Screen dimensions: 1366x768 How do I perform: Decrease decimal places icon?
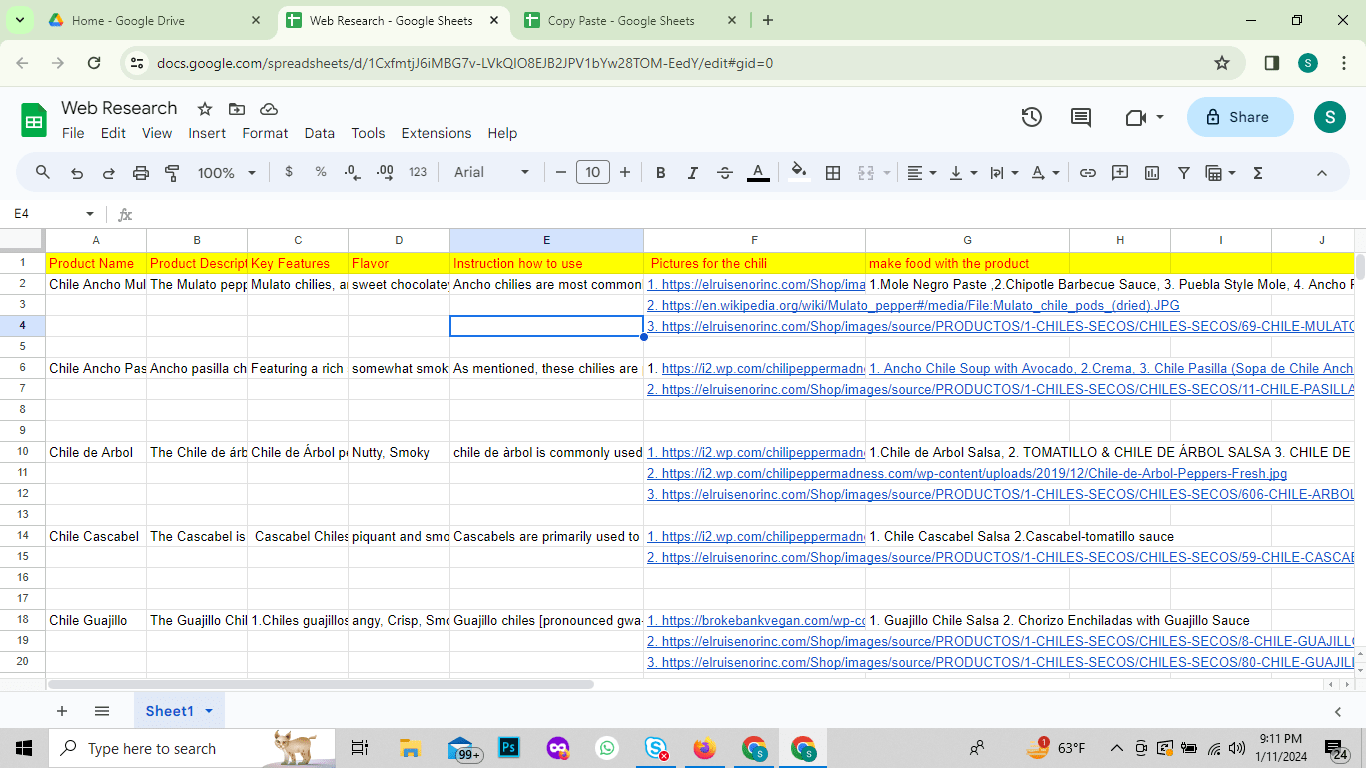[x=352, y=172]
